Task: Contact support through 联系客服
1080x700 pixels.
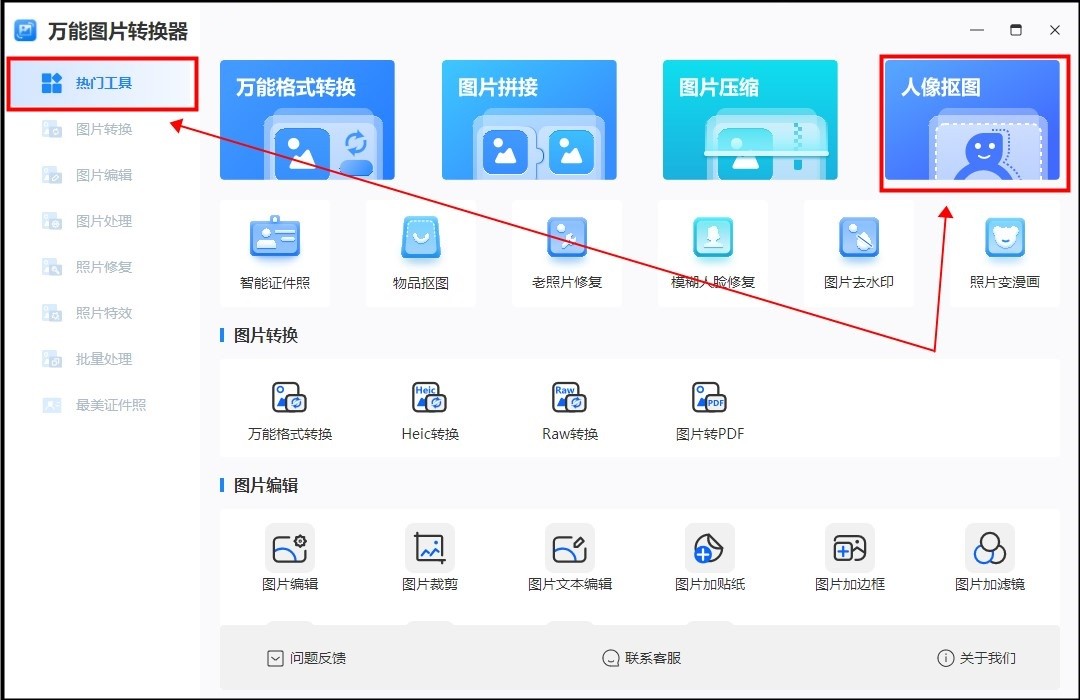Action: (x=647, y=658)
